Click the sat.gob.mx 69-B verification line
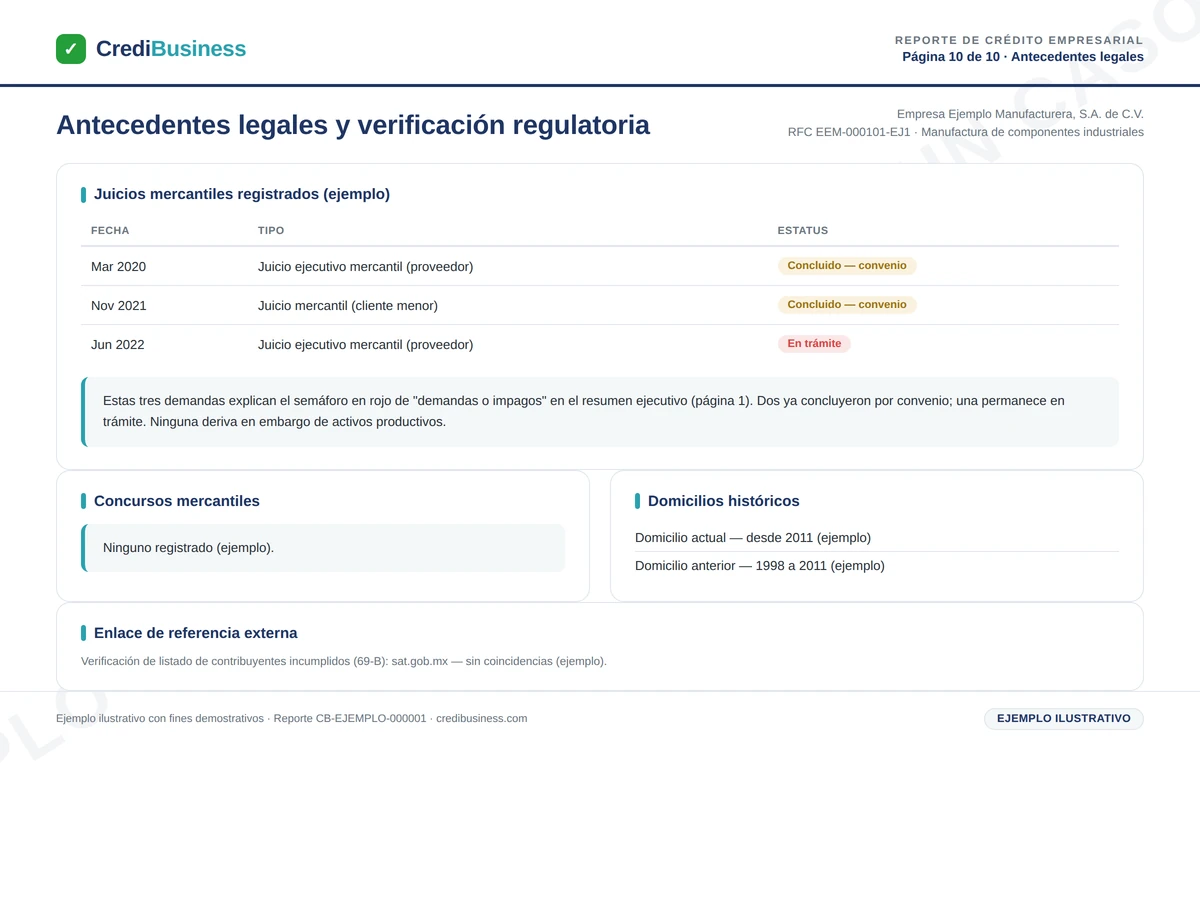This screenshot has width=1200, height=918. click(x=344, y=661)
